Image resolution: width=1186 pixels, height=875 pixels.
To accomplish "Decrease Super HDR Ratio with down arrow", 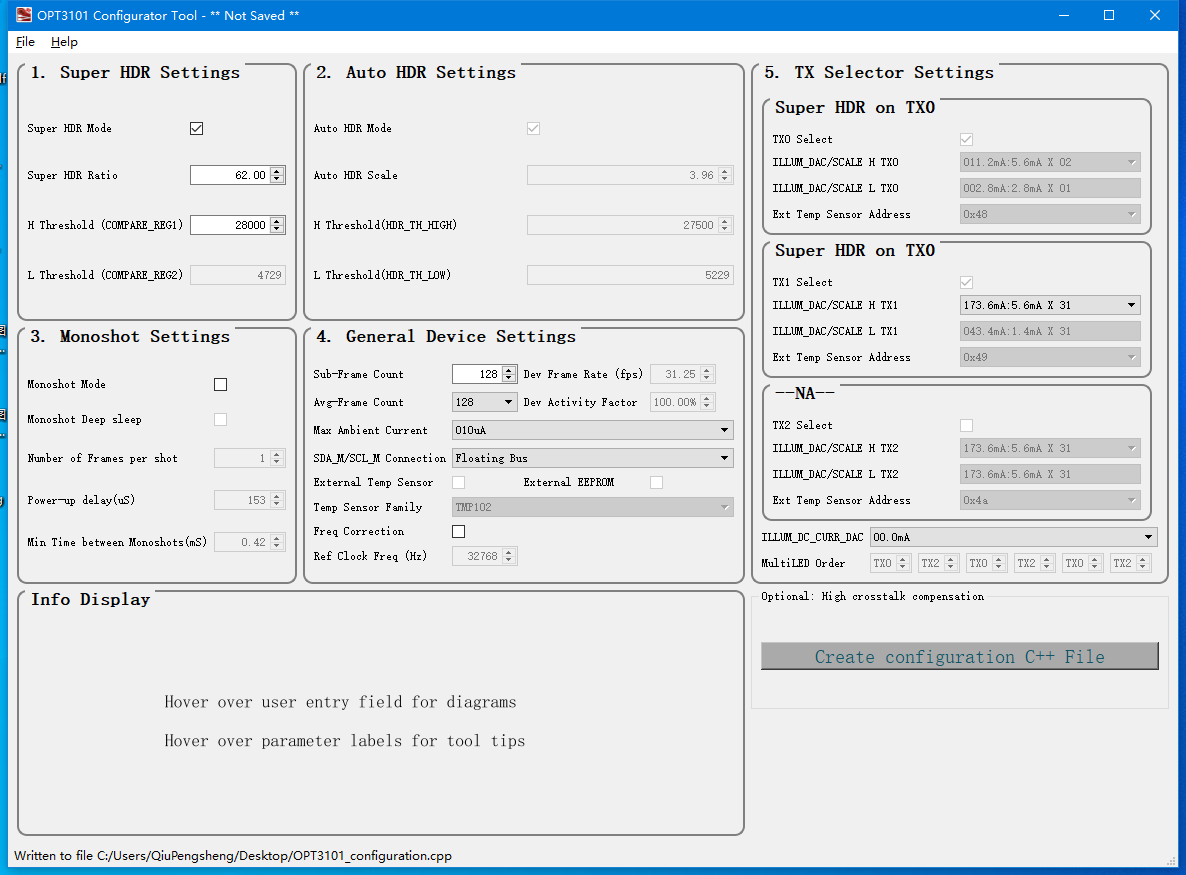I will click(x=277, y=179).
